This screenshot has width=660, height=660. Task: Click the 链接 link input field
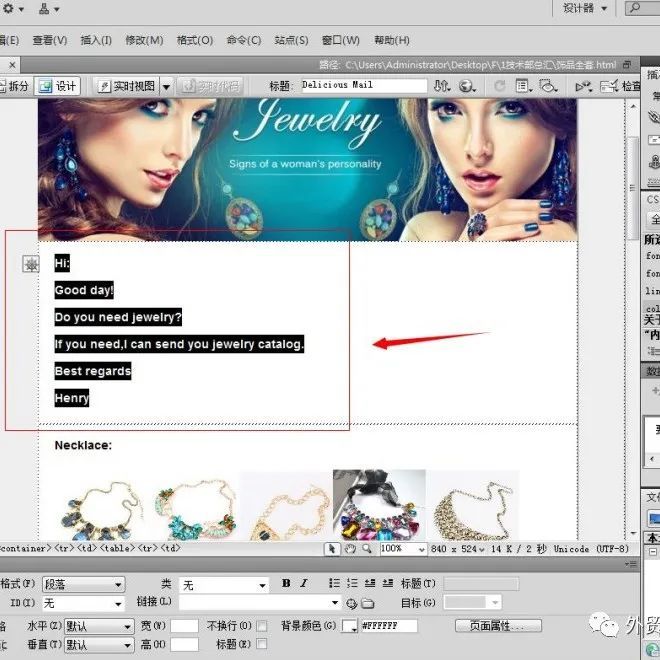click(255, 602)
